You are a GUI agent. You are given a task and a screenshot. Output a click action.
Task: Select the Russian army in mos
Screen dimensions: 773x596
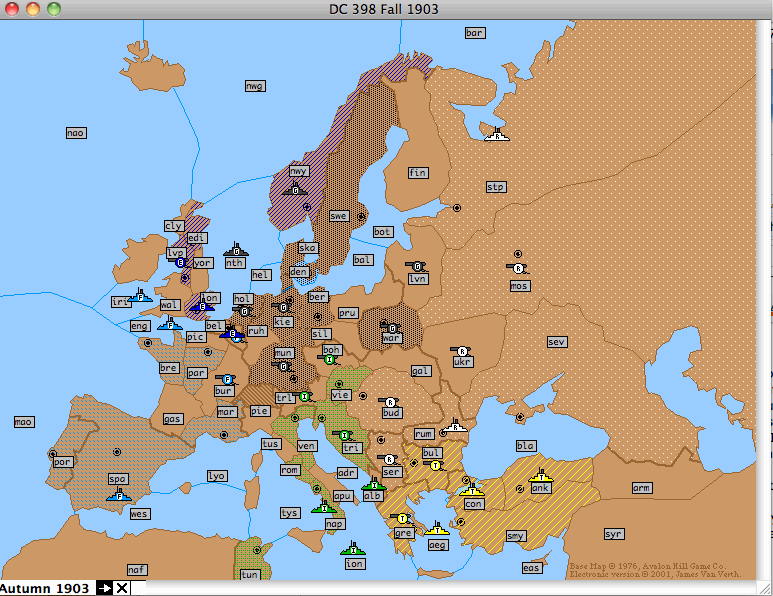tap(518, 268)
